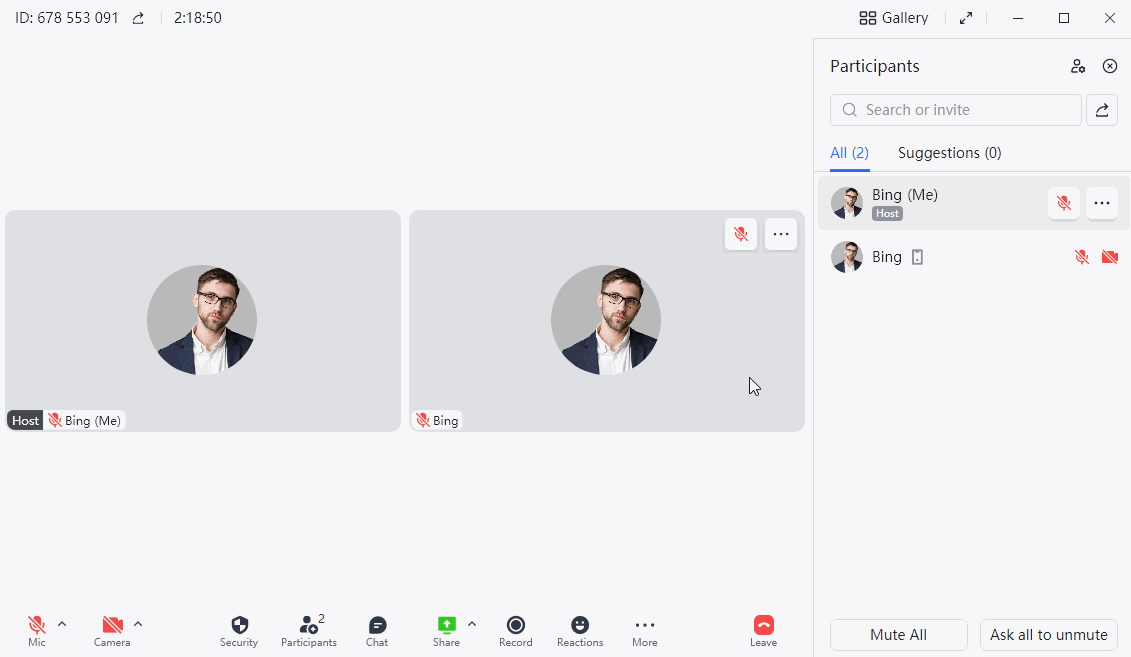Switch to the Suggestions (0) tab
Viewport: 1131px width, 657px height.
click(949, 153)
